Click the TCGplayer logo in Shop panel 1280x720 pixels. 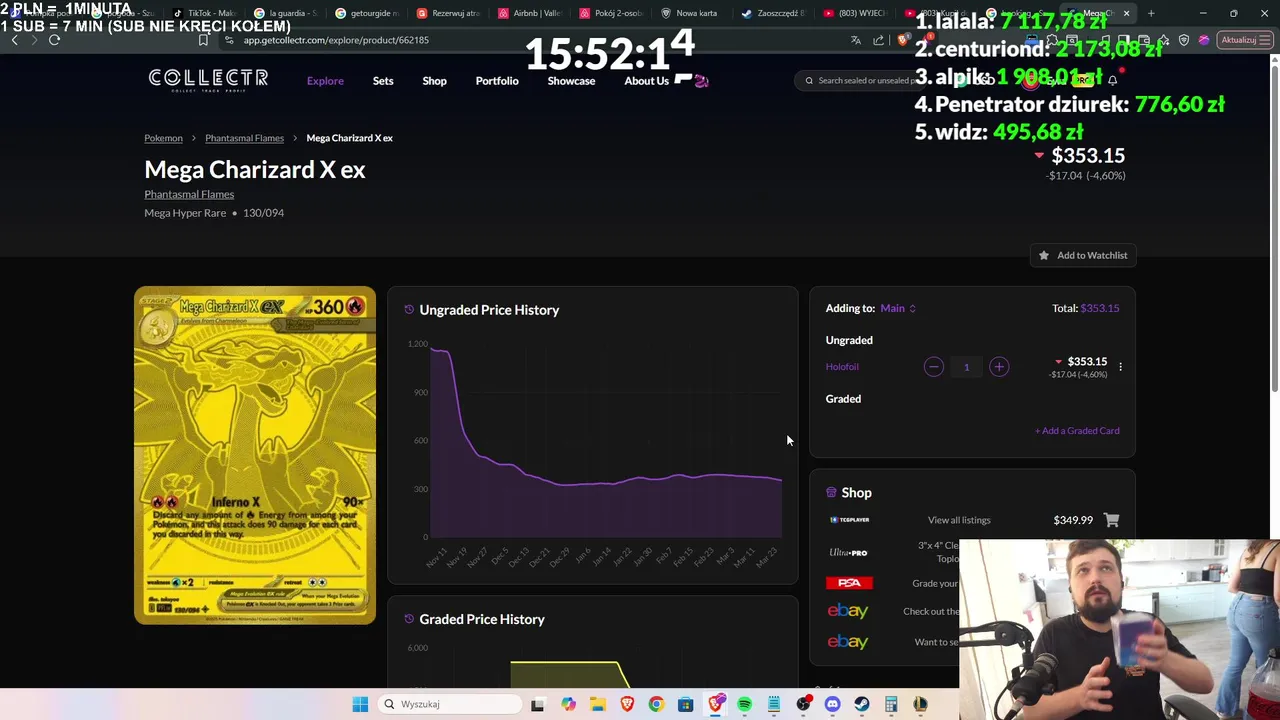[849, 520]
